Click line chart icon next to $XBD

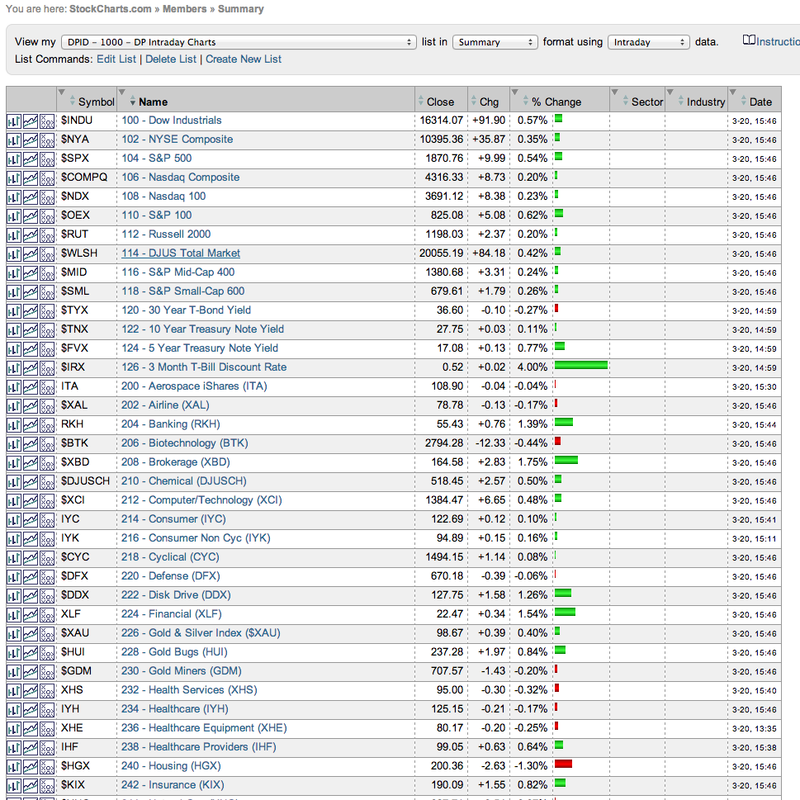pos(30,462)
